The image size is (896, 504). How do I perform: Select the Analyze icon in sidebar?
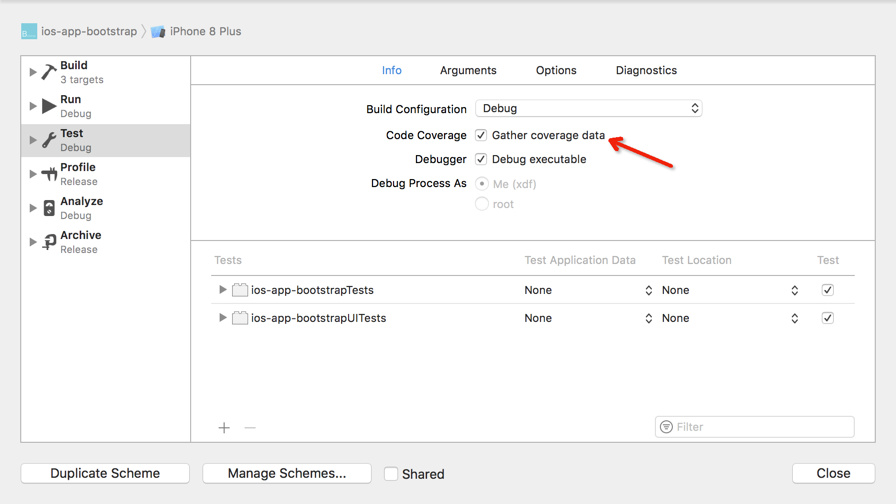click(49, 208)
